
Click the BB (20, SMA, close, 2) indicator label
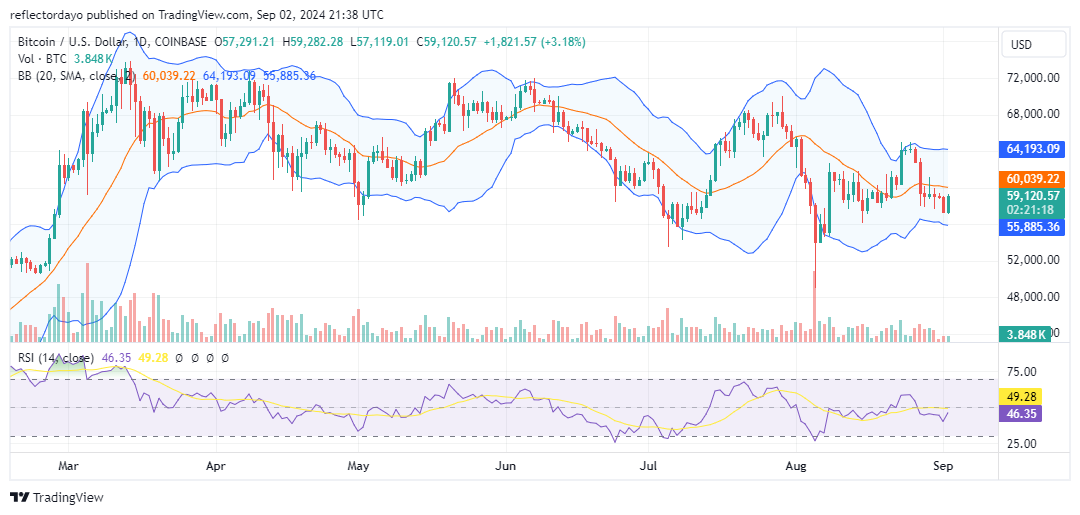[76, 76]
